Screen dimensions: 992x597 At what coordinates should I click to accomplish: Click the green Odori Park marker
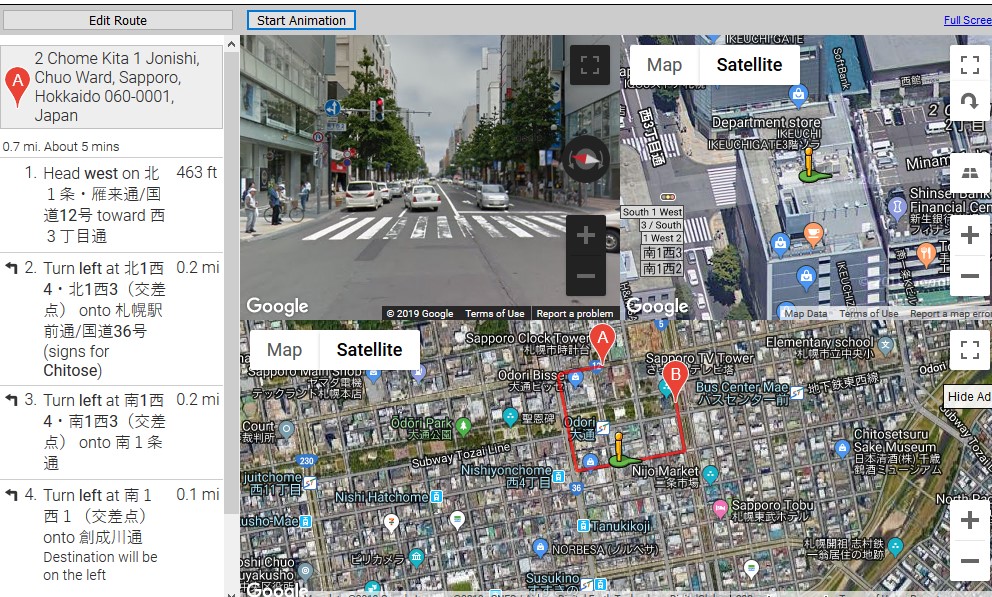[464, 427]
